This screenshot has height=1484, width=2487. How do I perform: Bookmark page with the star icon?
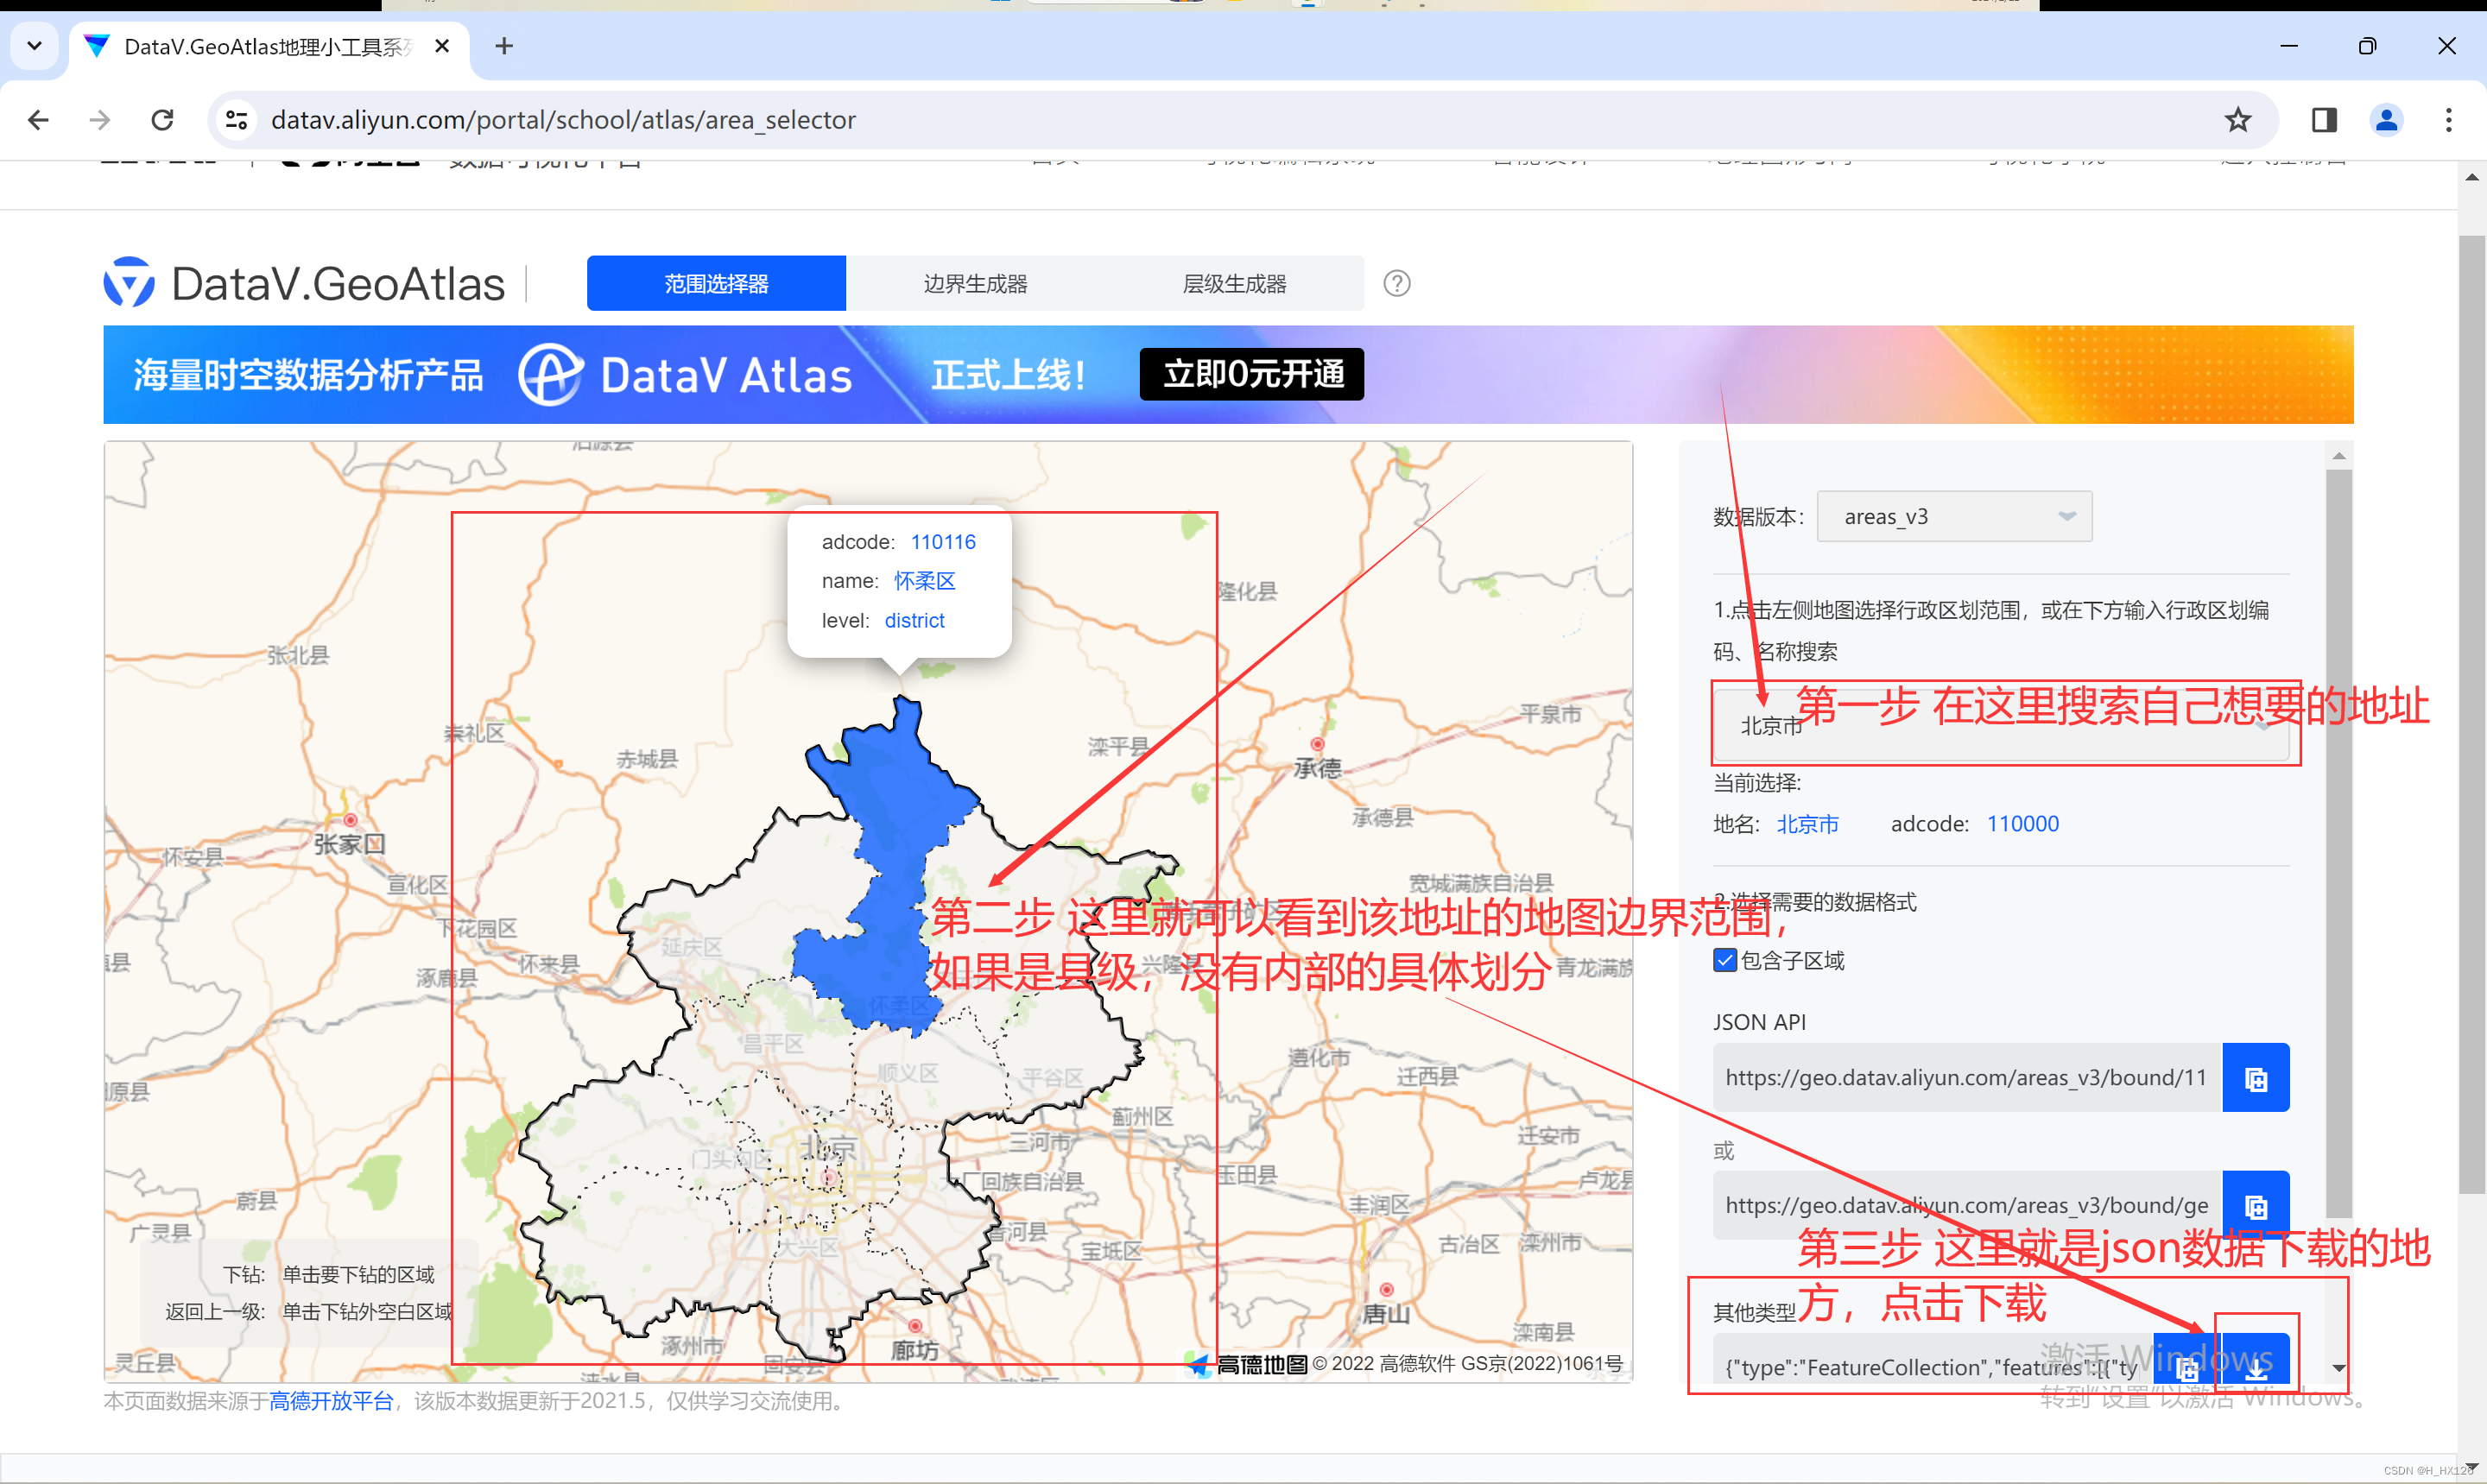pos(2237,120)
